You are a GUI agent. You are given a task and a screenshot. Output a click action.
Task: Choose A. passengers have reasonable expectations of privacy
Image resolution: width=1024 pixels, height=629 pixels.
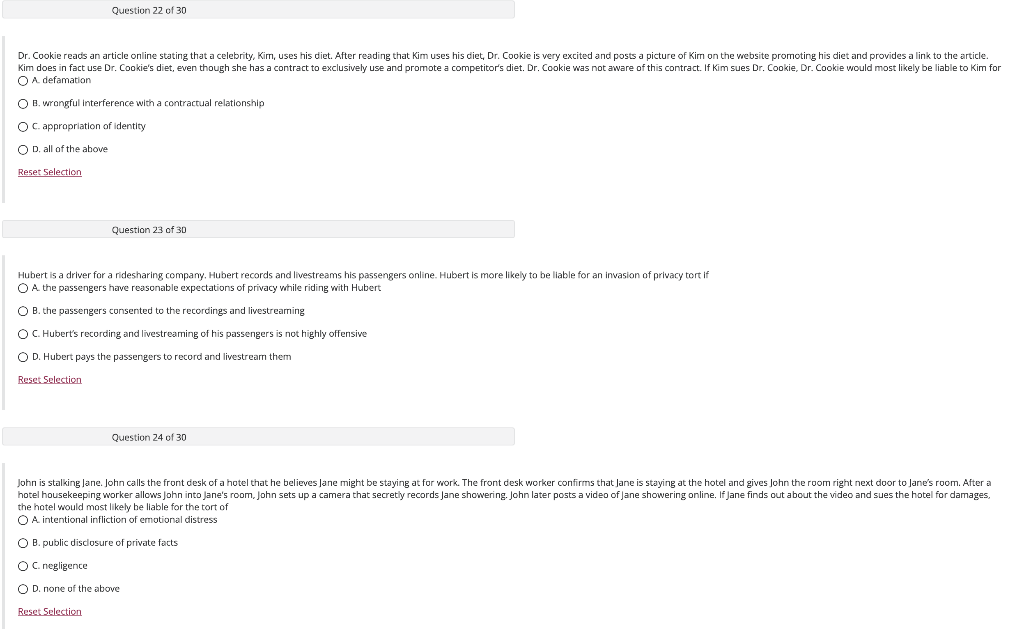point(23,288)
